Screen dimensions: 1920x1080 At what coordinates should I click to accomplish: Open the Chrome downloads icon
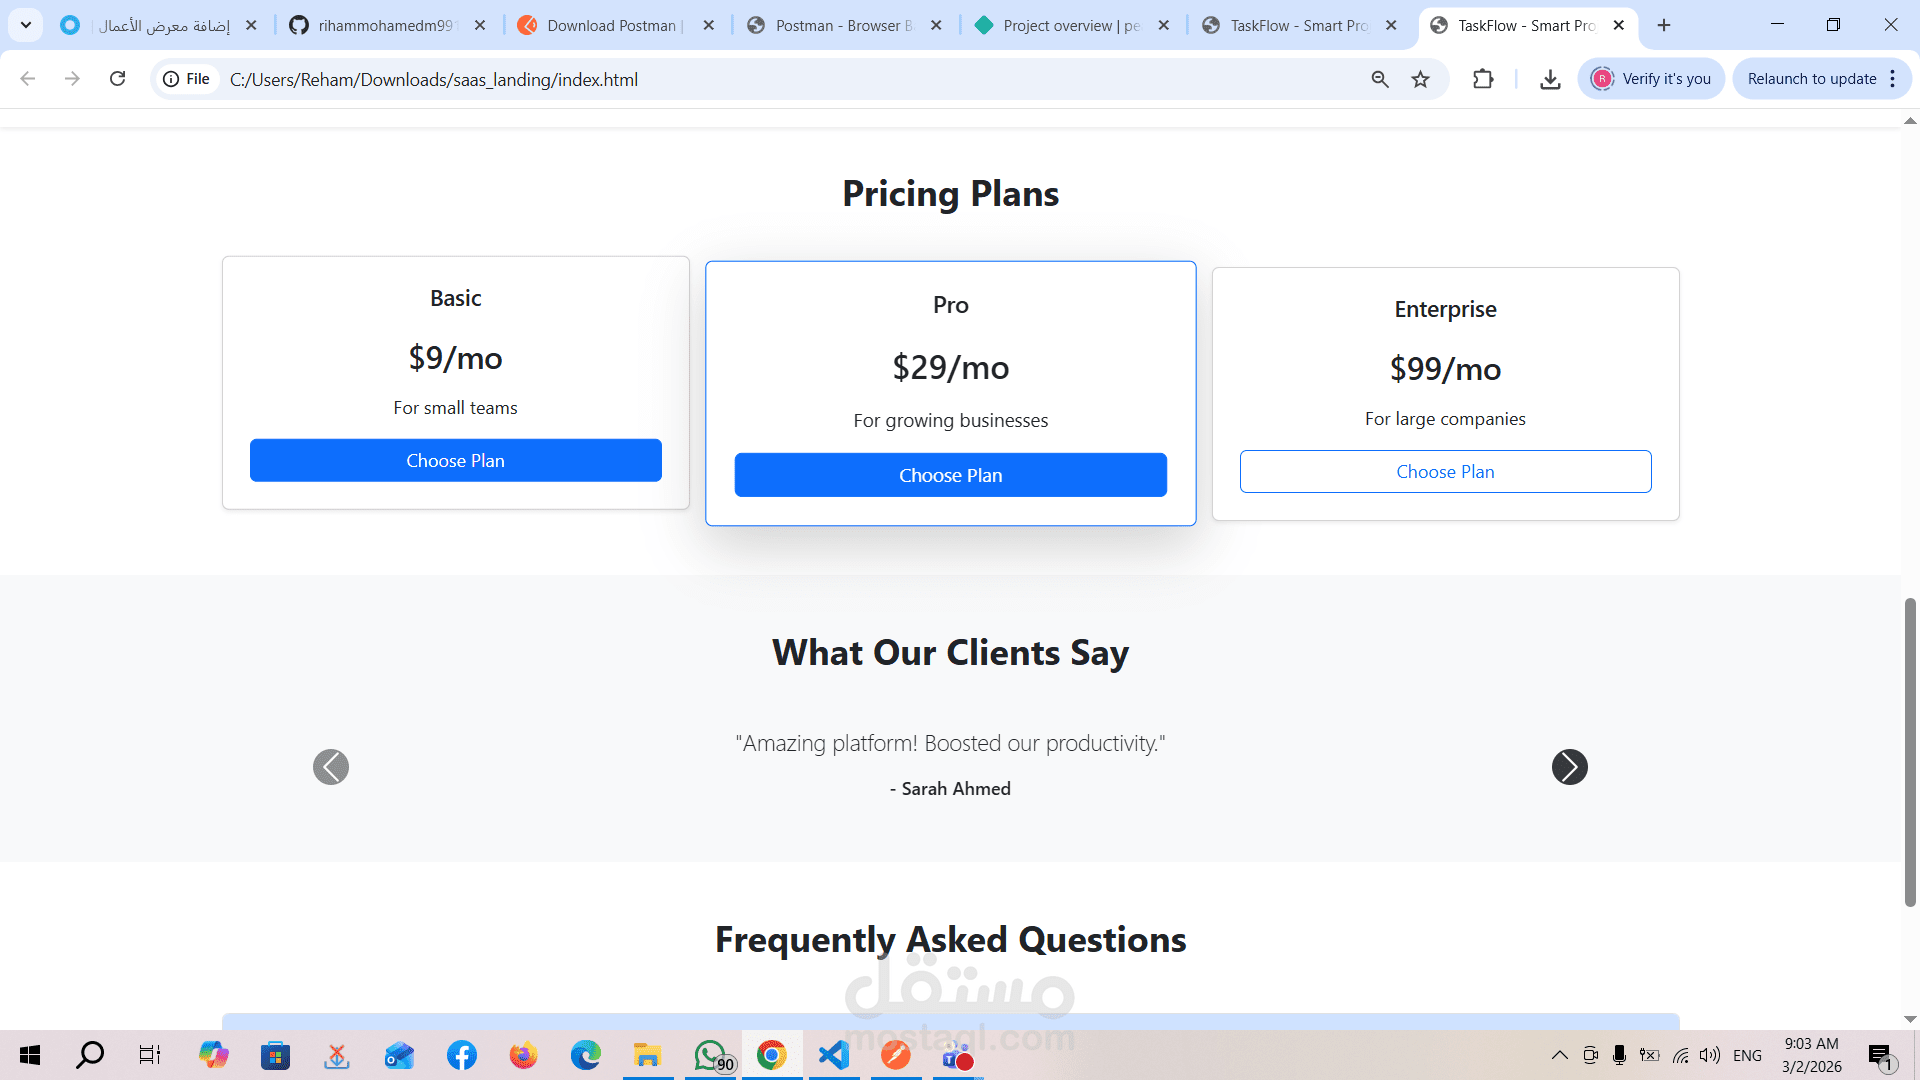(1550, 79)
